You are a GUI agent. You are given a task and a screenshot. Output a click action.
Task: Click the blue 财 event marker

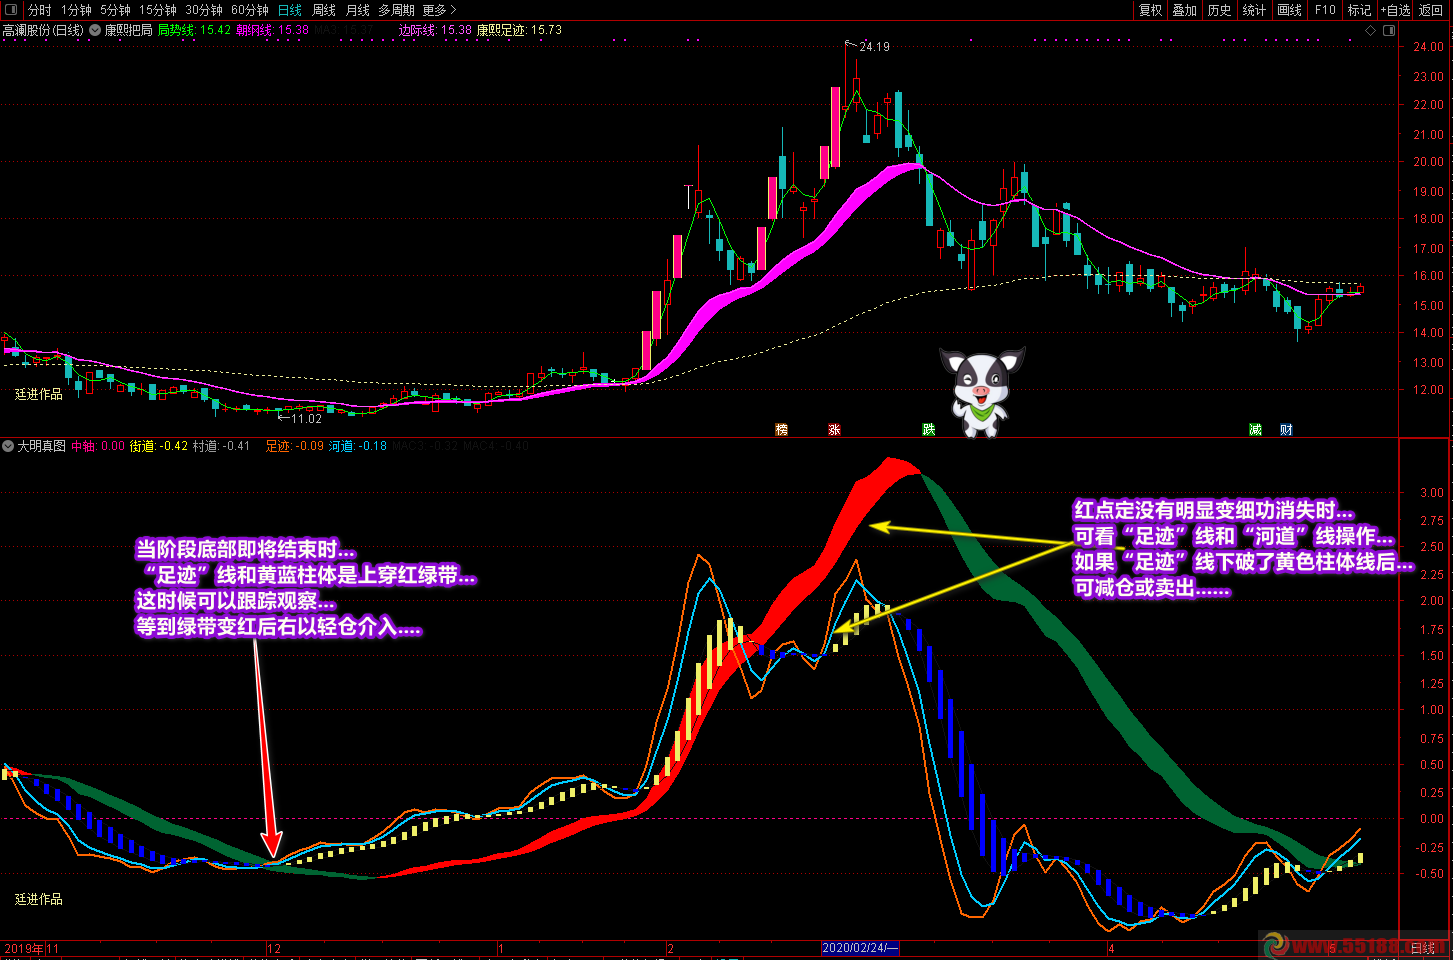pos(1286,430)
